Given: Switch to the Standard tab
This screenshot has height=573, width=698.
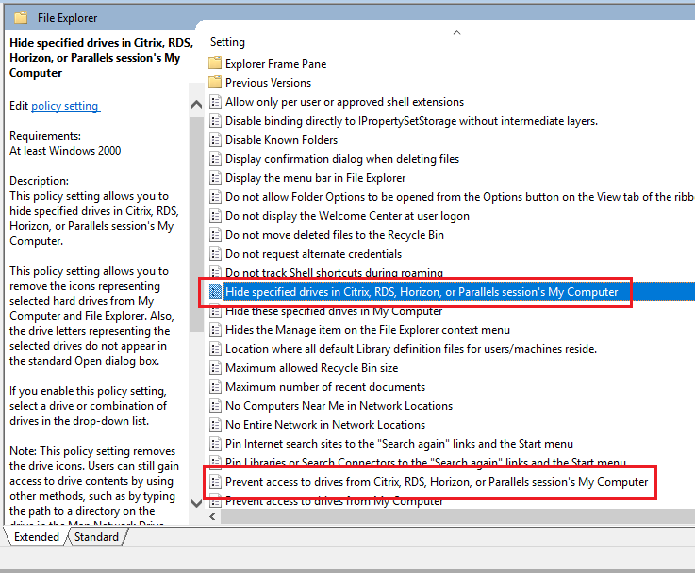Looking at the screenshot, I should (97, 537).
